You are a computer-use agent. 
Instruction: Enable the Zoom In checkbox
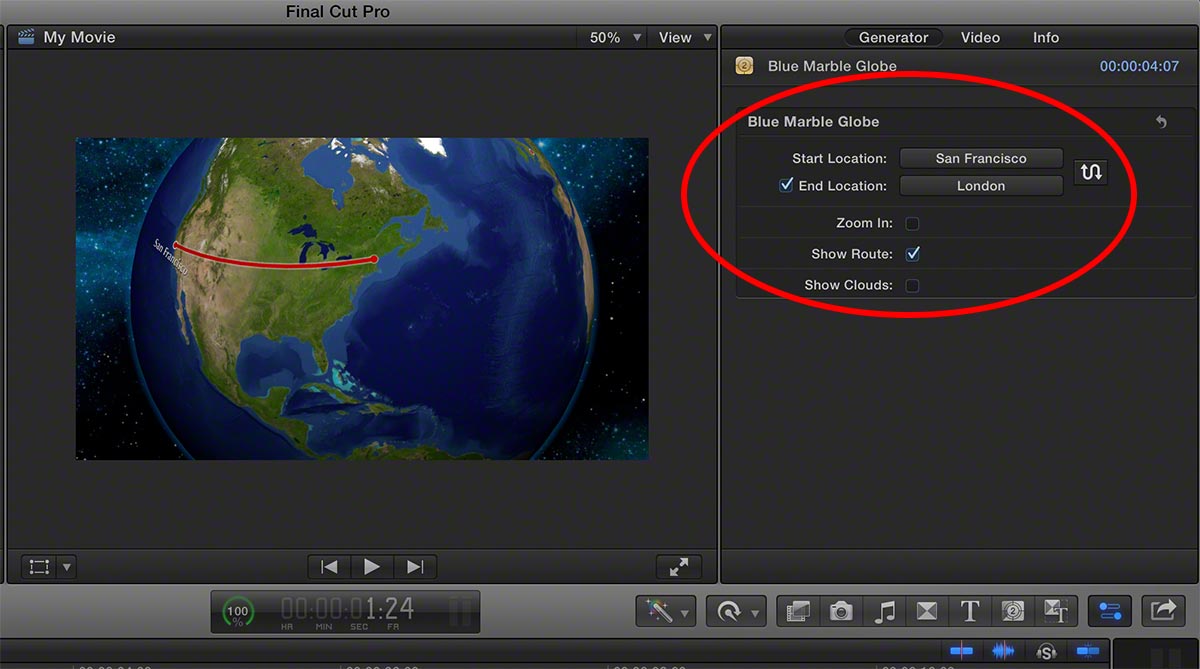[912, 223]
